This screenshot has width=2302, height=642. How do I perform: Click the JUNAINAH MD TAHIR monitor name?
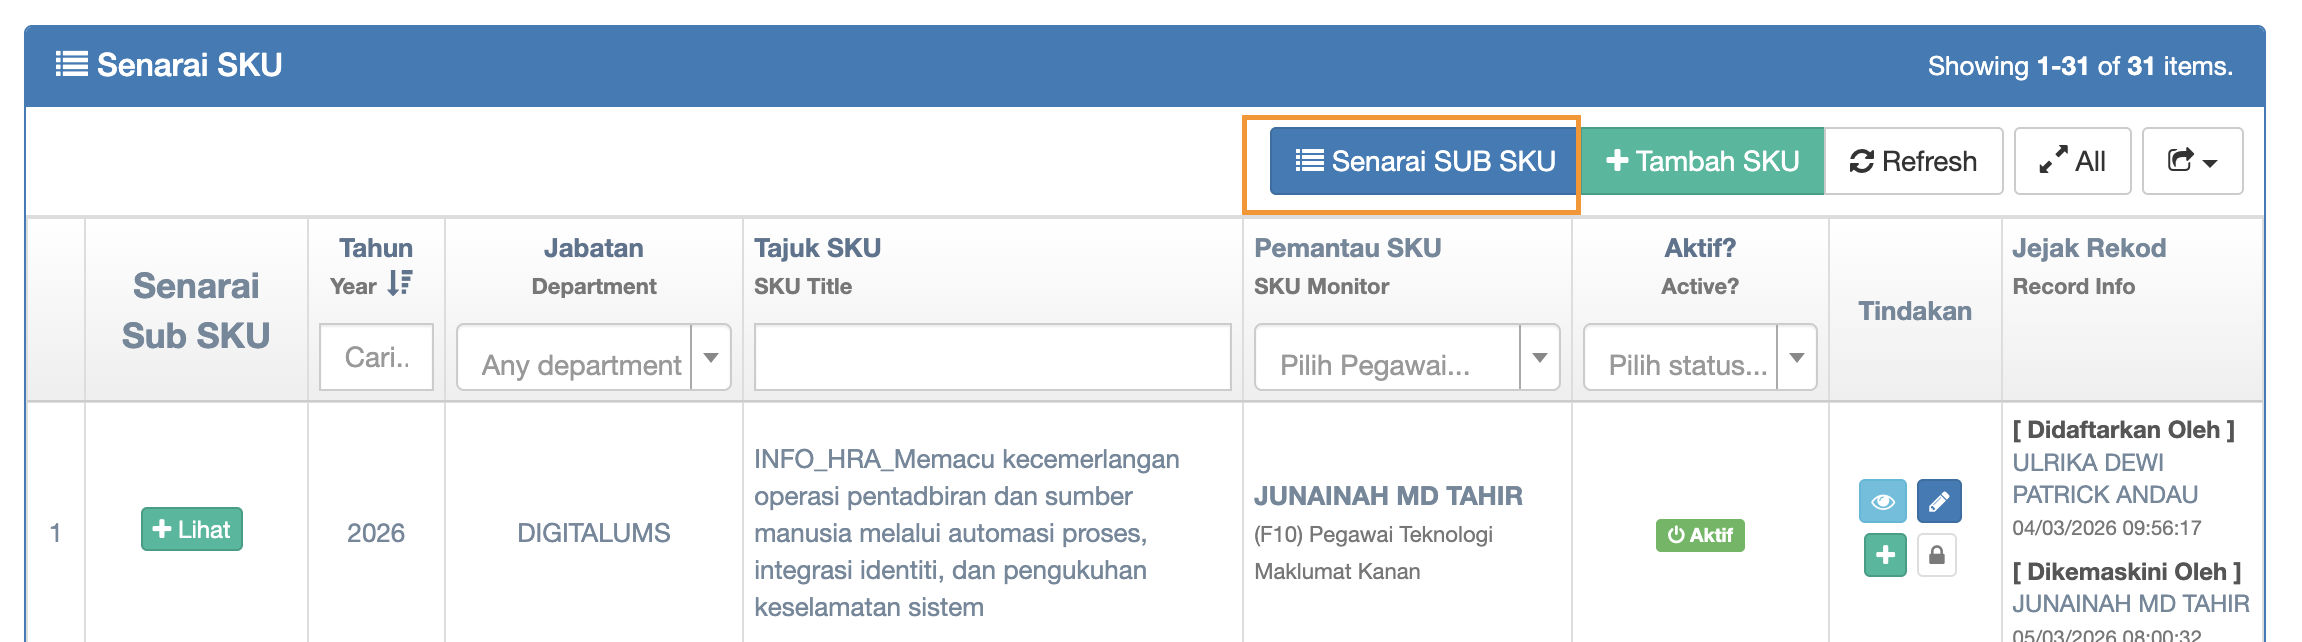click(1388, 496)
